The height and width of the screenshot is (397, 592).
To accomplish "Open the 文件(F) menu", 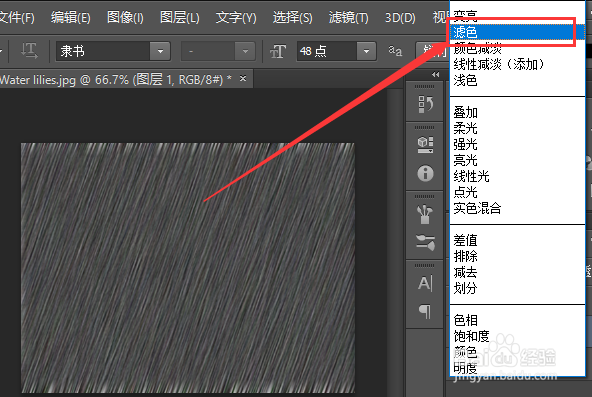I will tap(17, 17).
